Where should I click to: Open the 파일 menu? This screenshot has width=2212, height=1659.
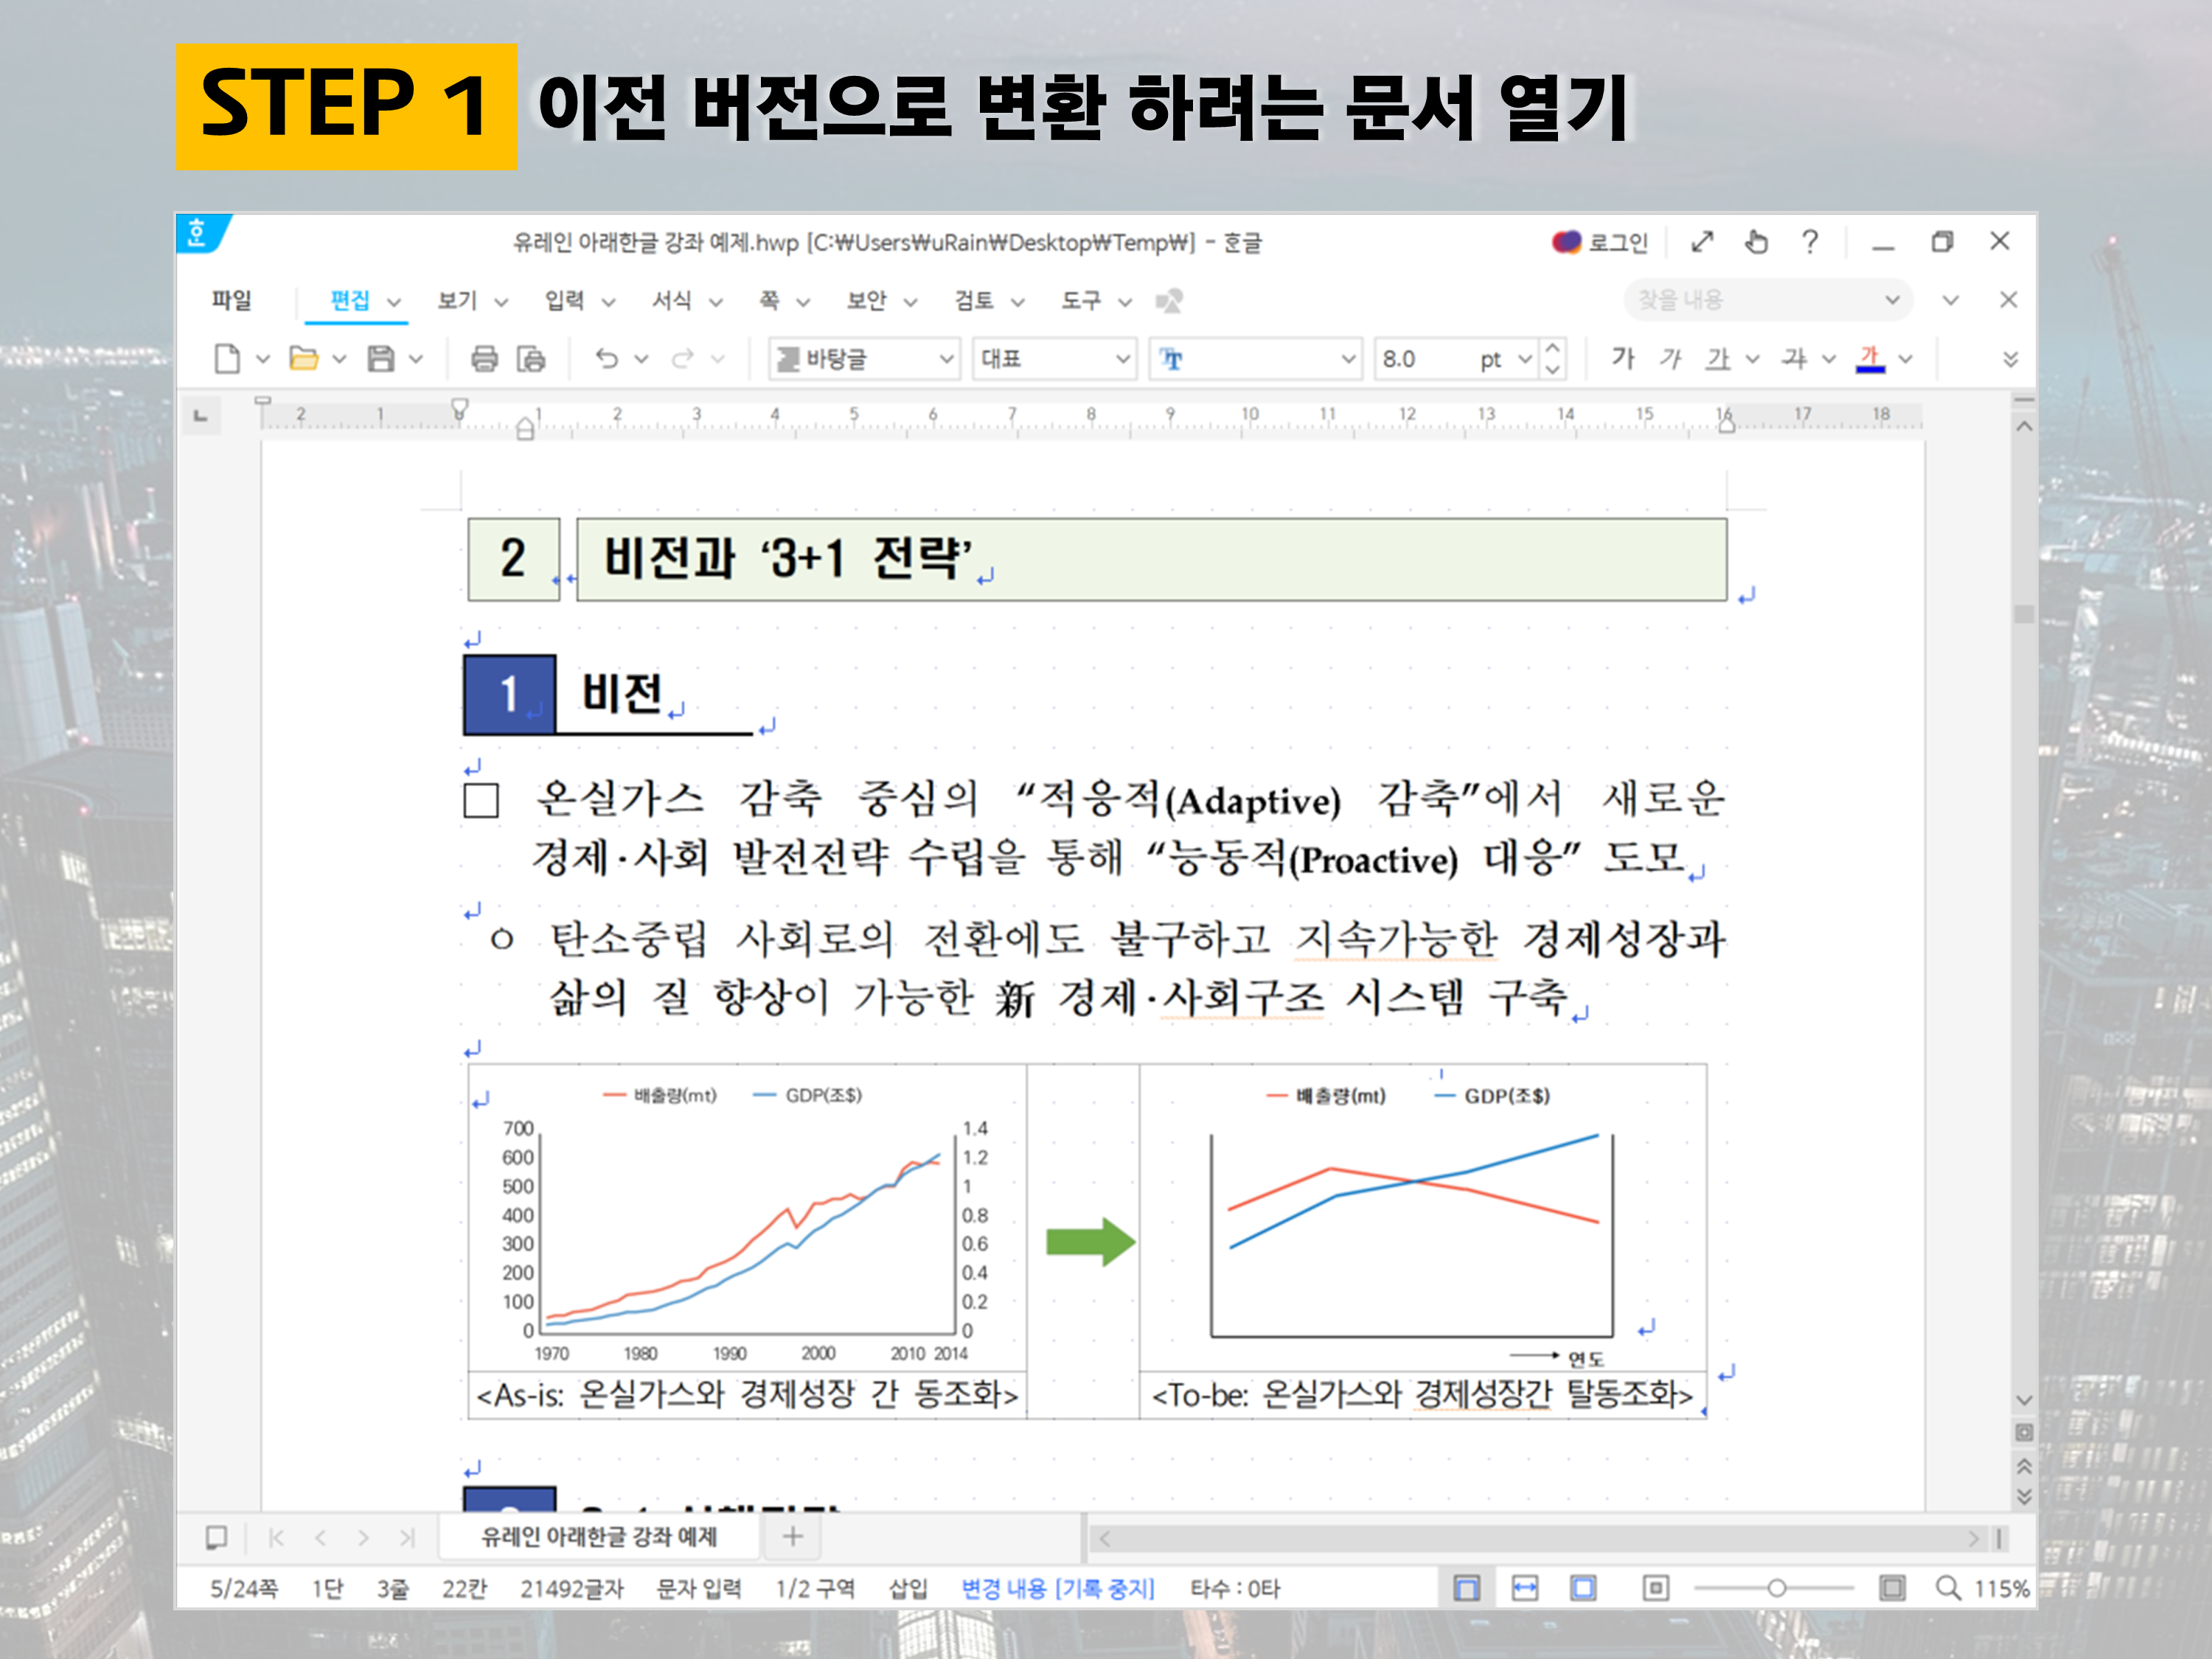pyautogui.click(x=232, y=300)
